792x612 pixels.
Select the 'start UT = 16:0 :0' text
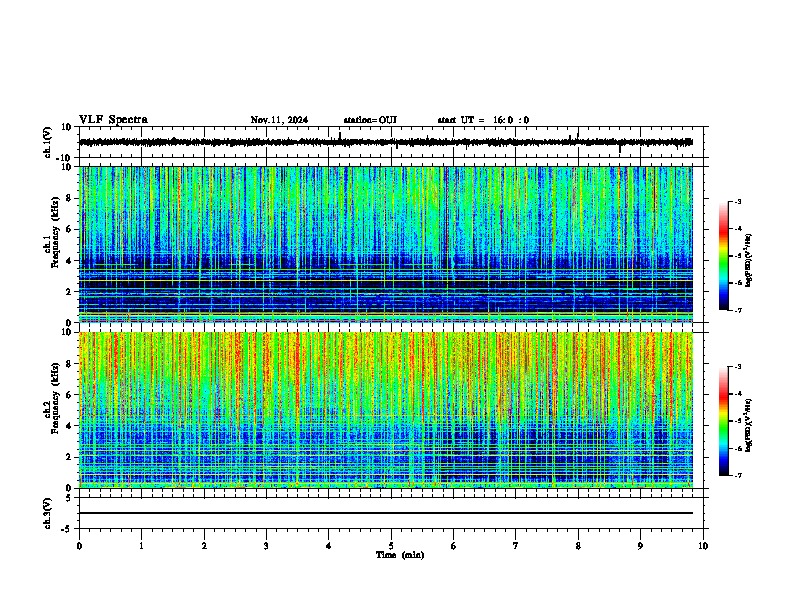[483, 120]
